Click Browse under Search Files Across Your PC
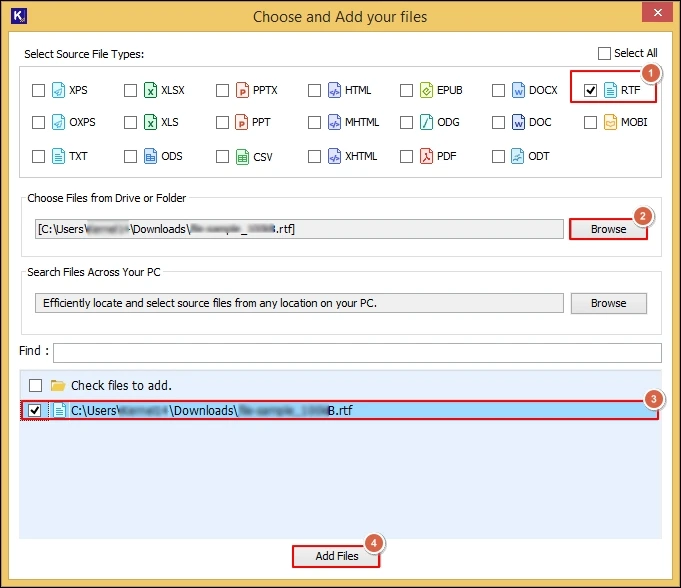This screenshot has height=588, width=681. click(608, 303)
